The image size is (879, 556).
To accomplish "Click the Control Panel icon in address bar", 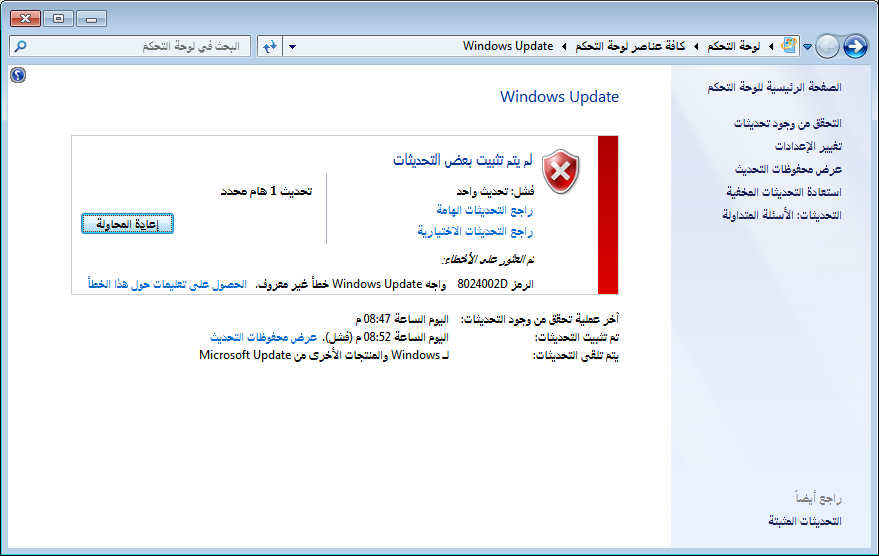I will pos(789,46).
